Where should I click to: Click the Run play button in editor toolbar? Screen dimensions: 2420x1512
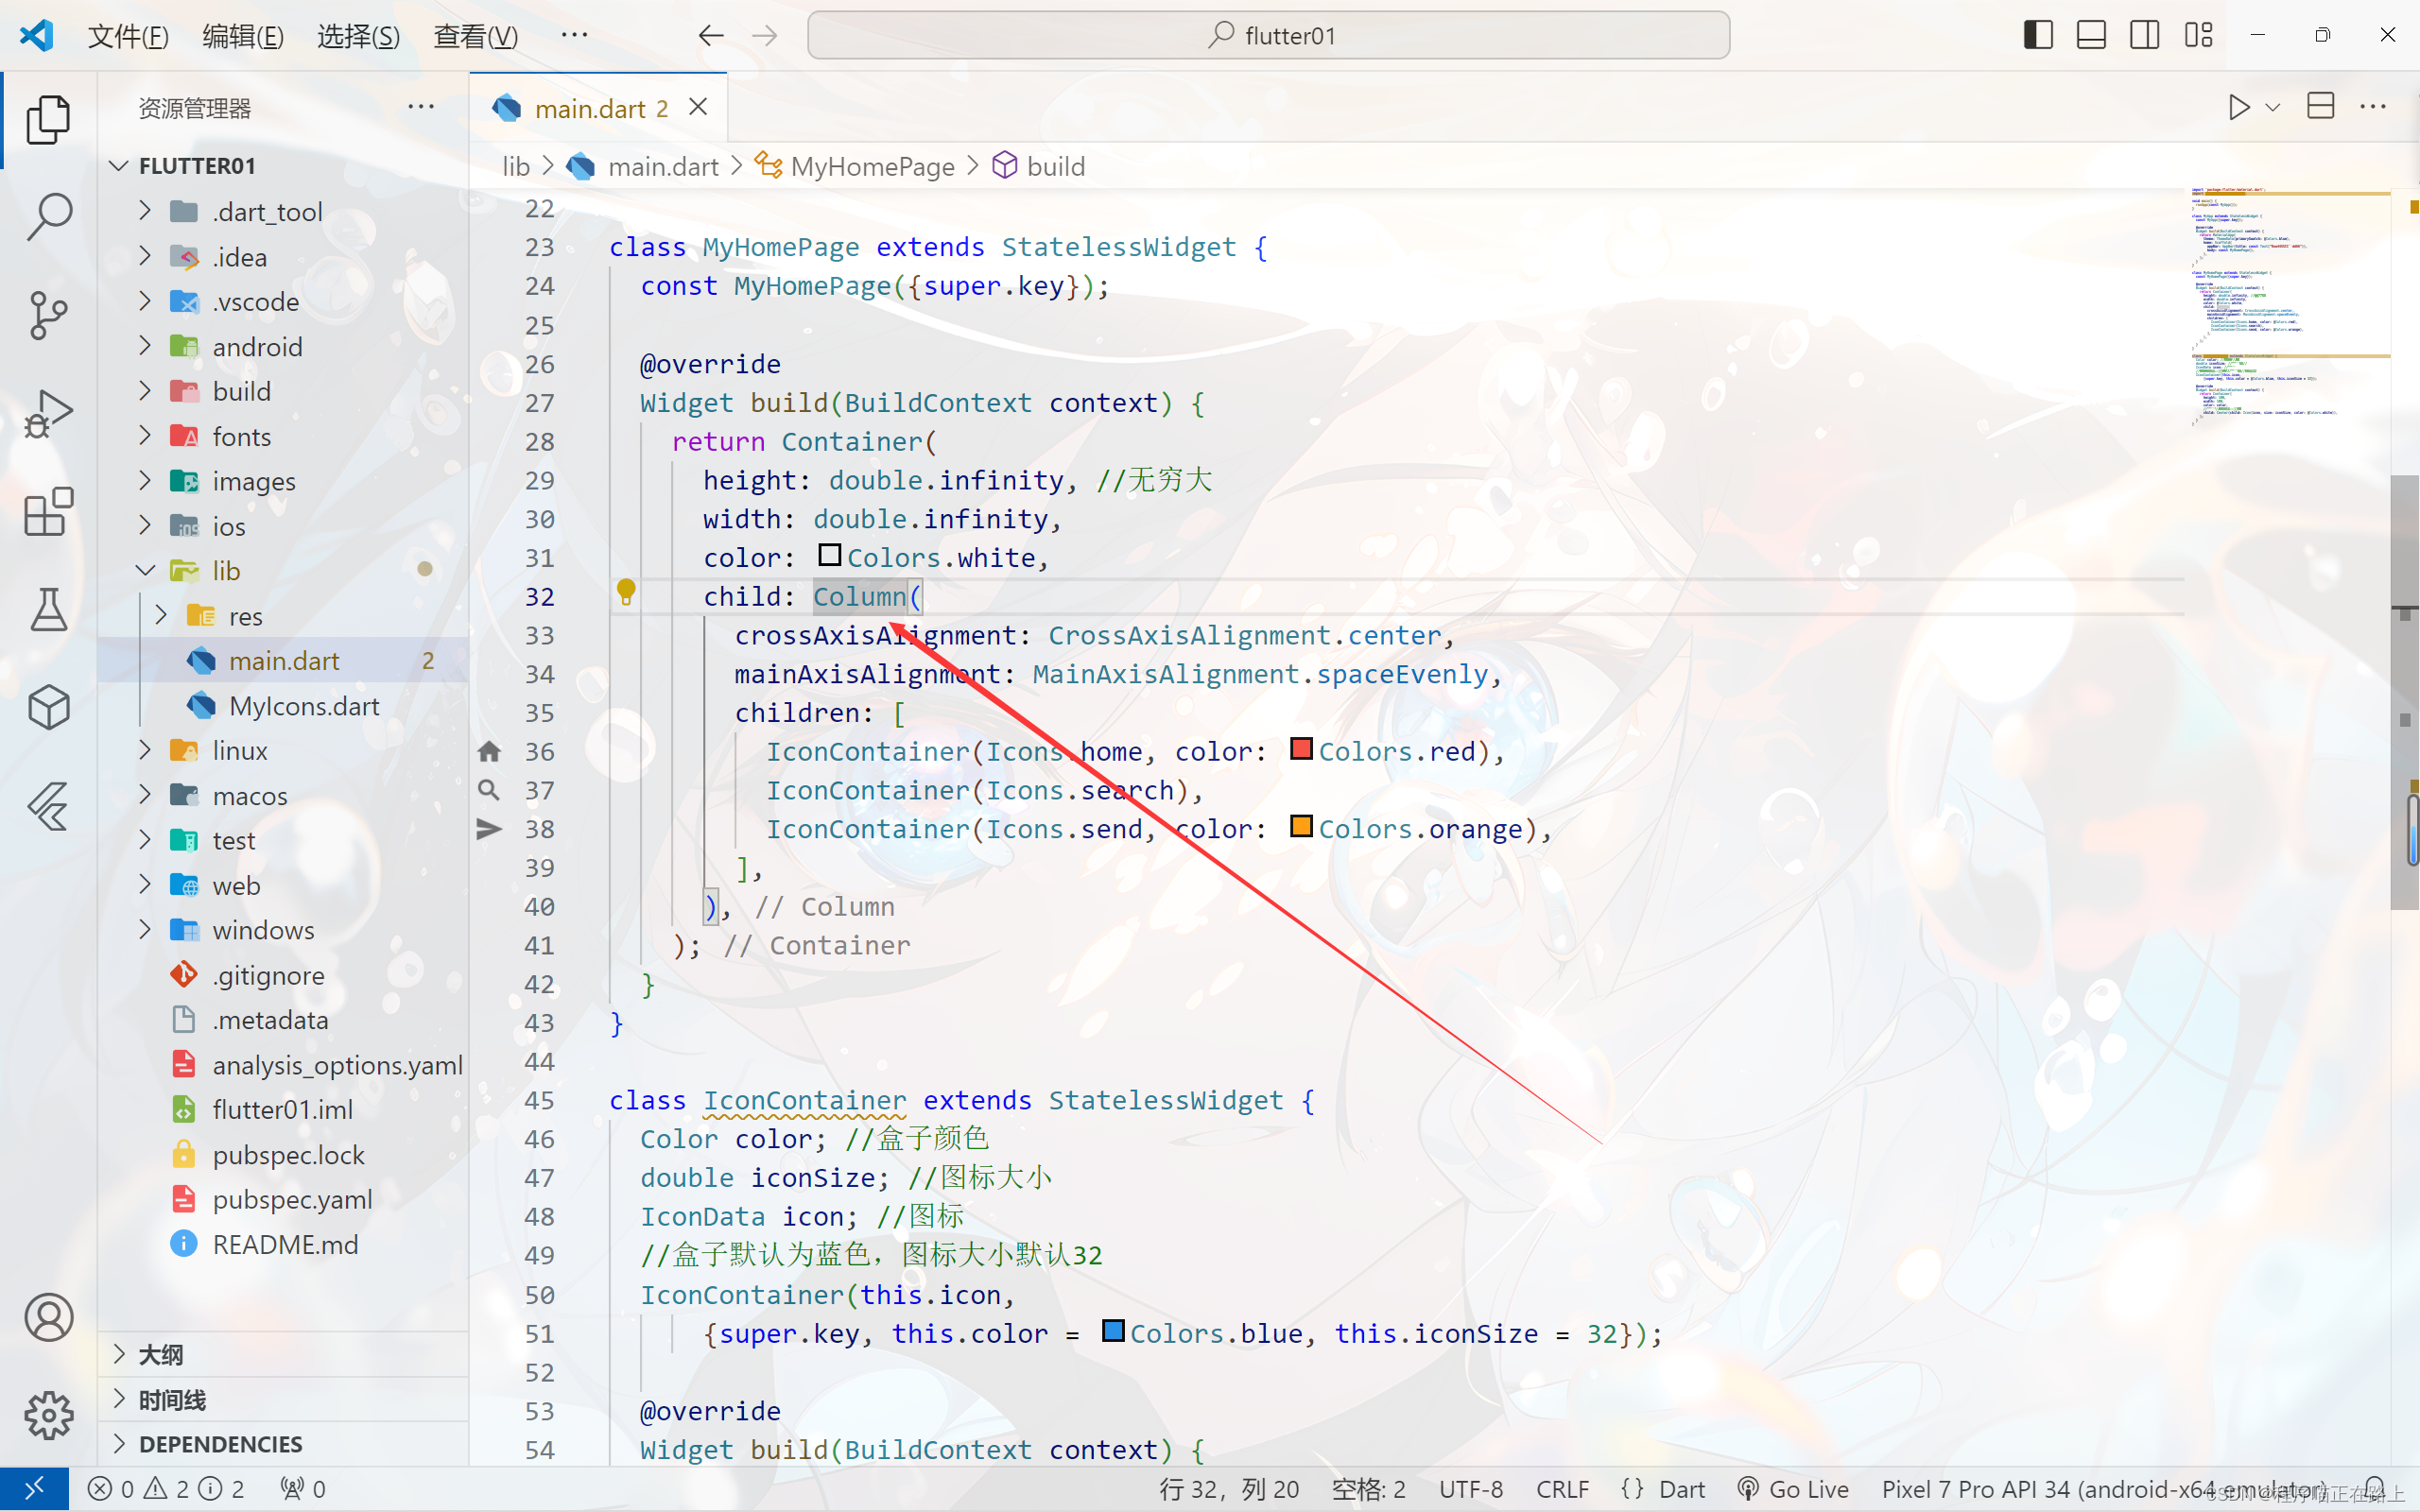(2238, 107)
